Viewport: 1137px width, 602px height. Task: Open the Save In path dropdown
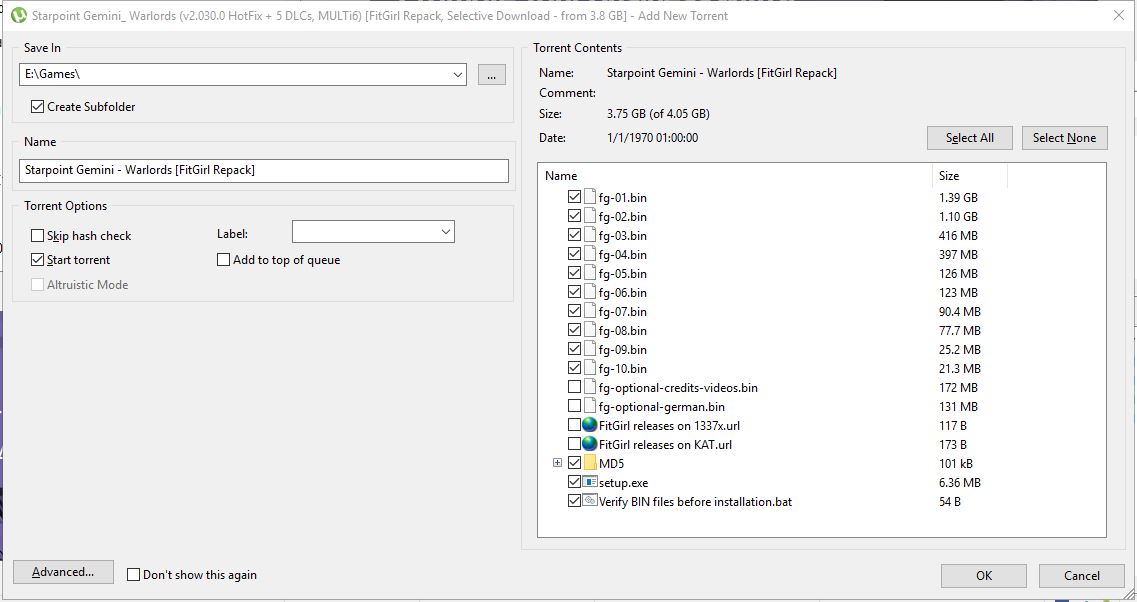[458, 74]
